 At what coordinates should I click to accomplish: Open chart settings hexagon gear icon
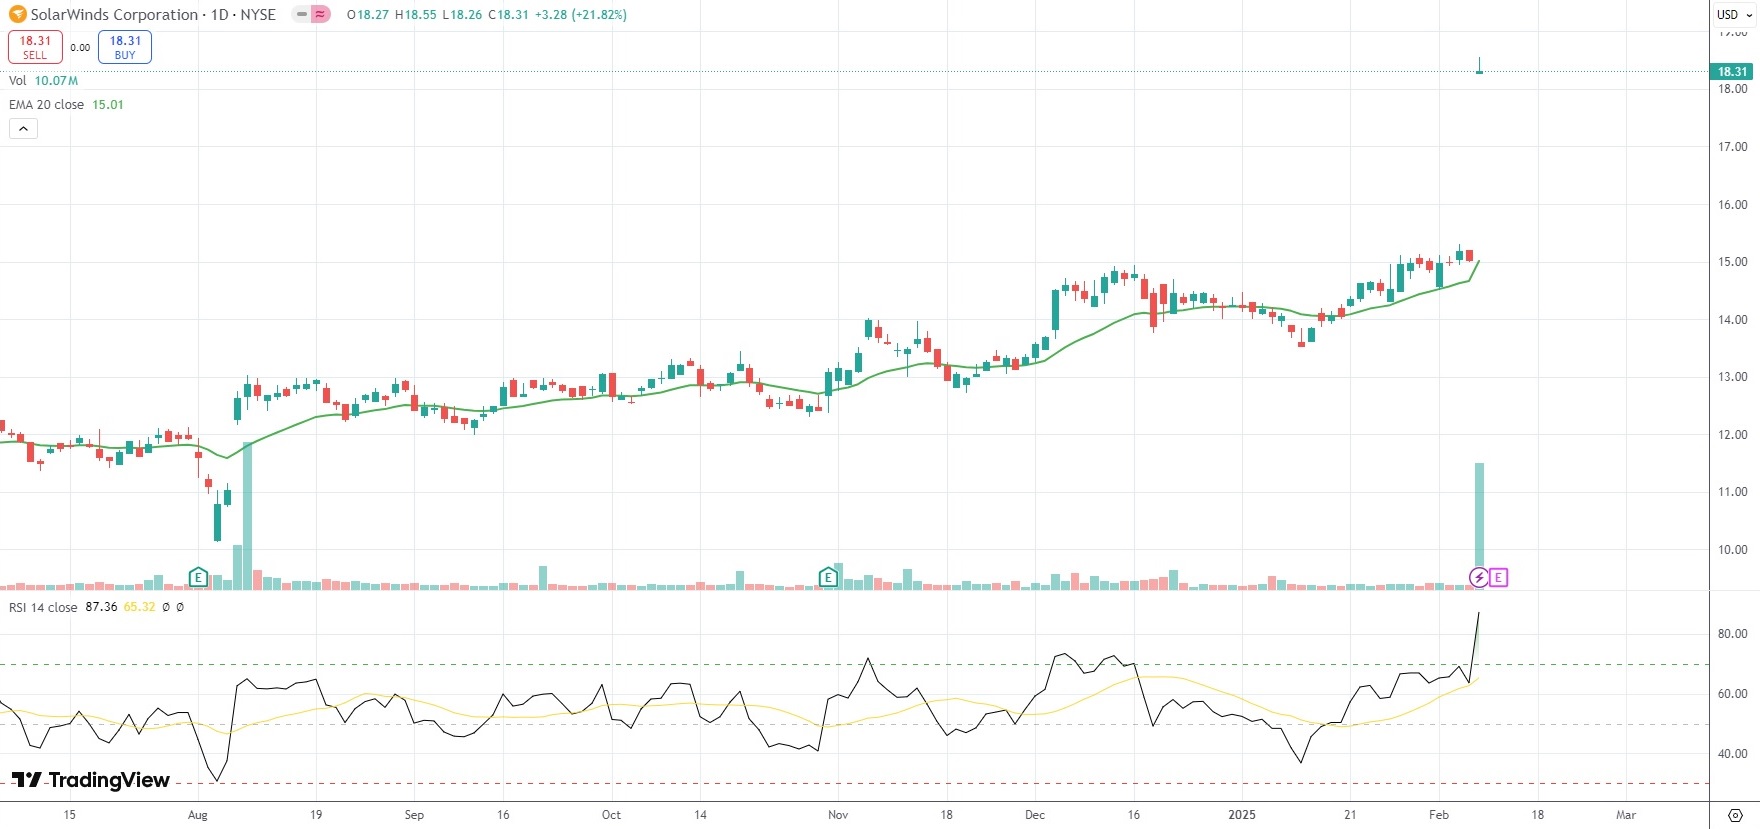[1735, 815]
